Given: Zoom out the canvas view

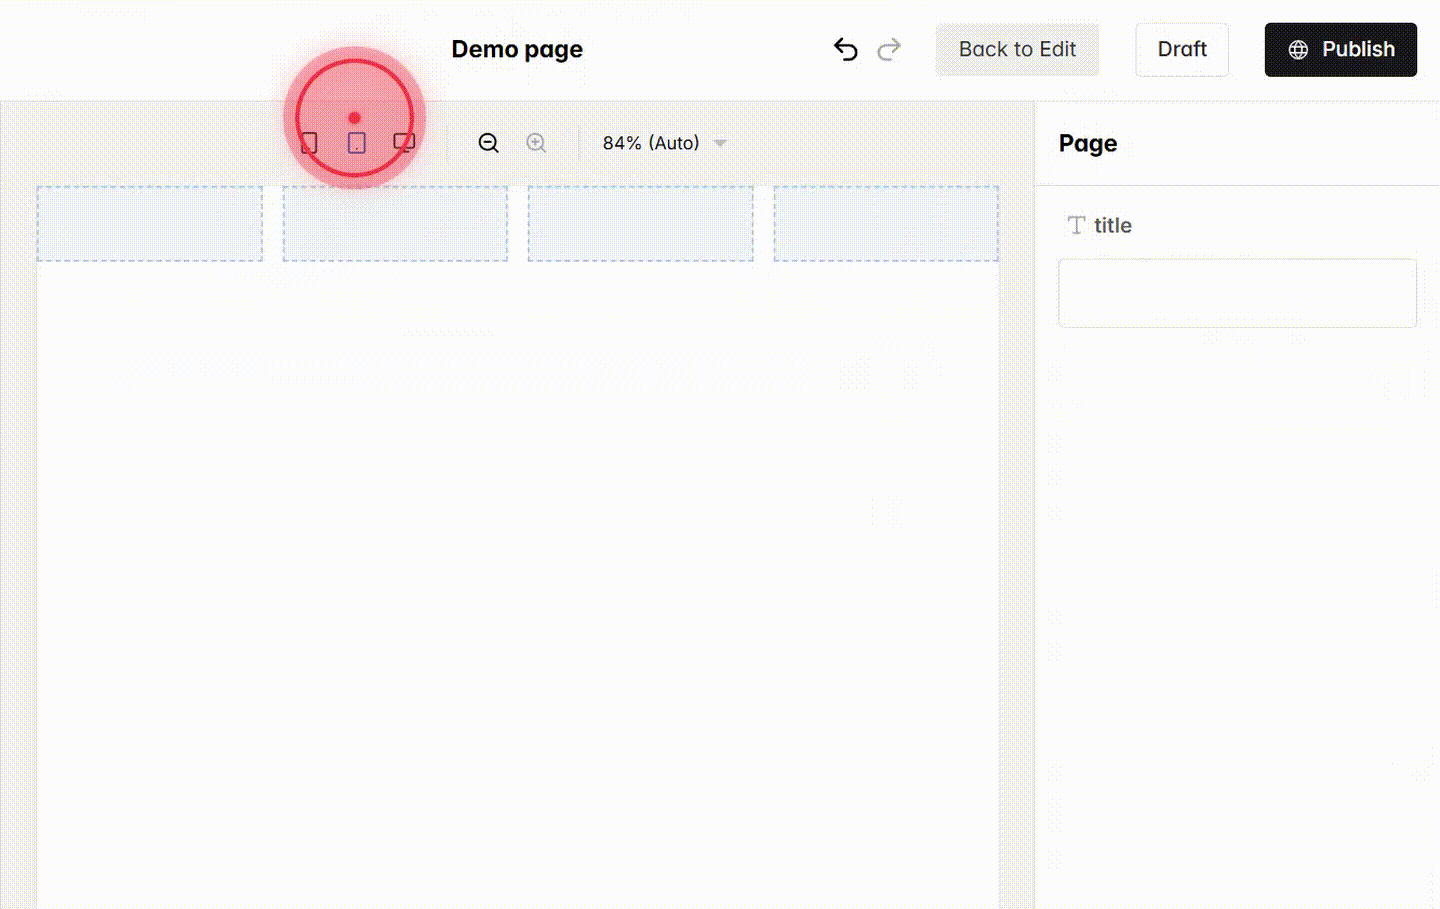Looking at the screenshot, I should click(488, 143).
